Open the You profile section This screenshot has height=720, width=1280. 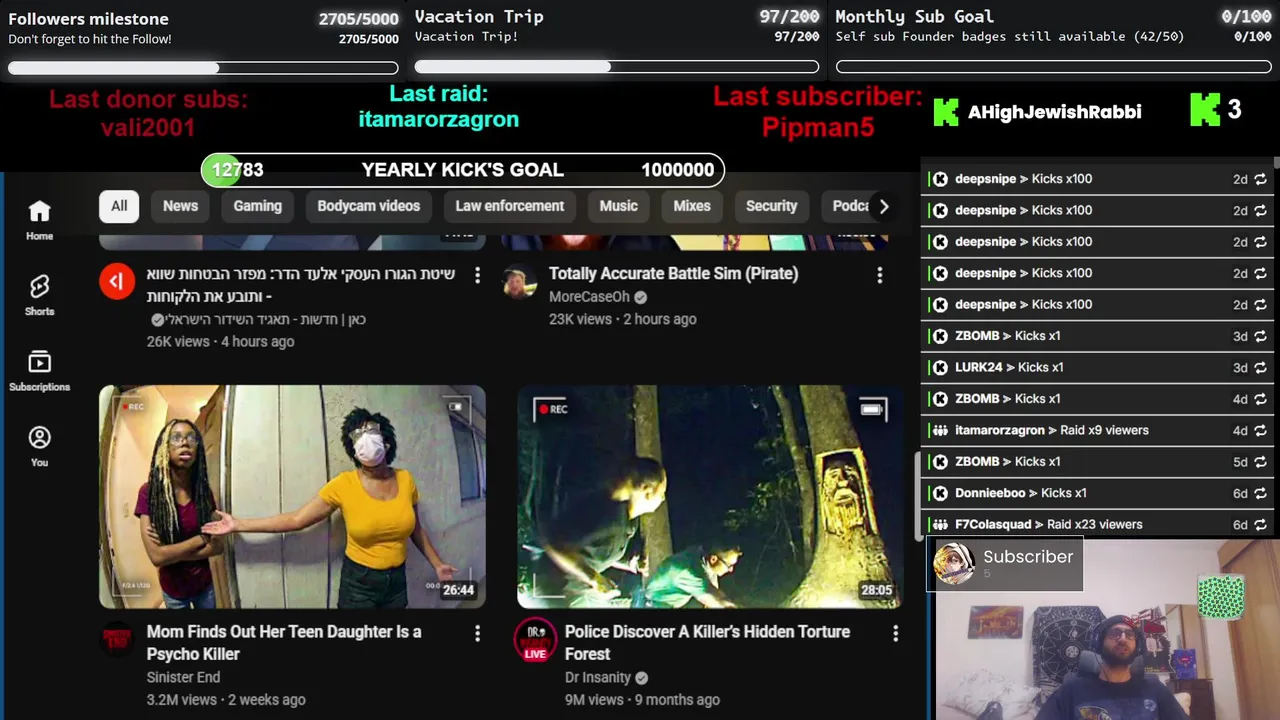point(39,446)
